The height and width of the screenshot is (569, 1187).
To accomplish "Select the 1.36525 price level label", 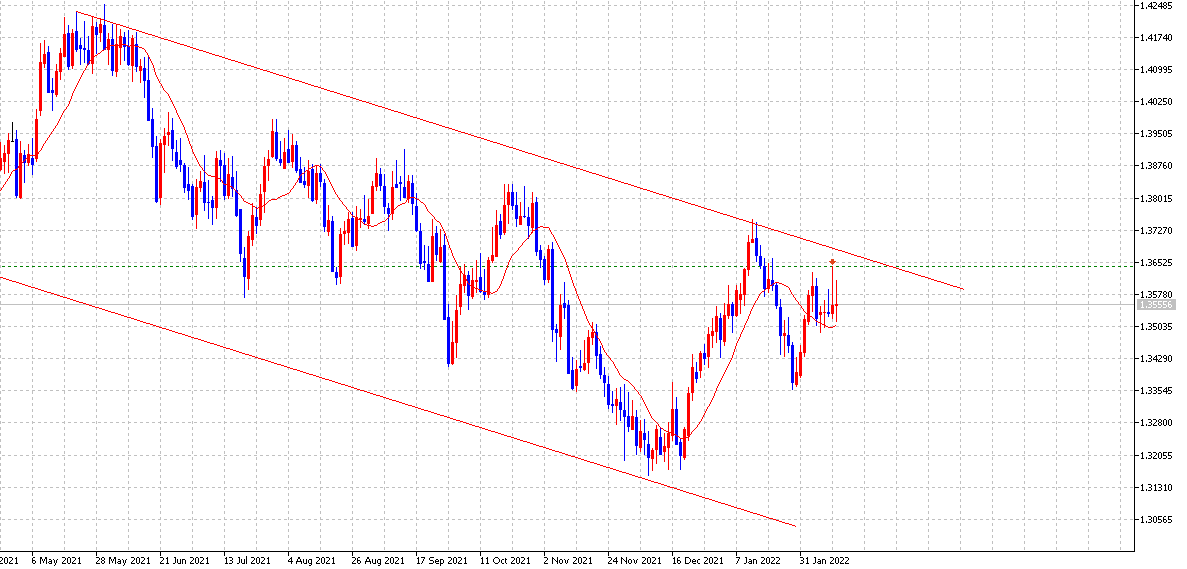I will [1157, 263].
